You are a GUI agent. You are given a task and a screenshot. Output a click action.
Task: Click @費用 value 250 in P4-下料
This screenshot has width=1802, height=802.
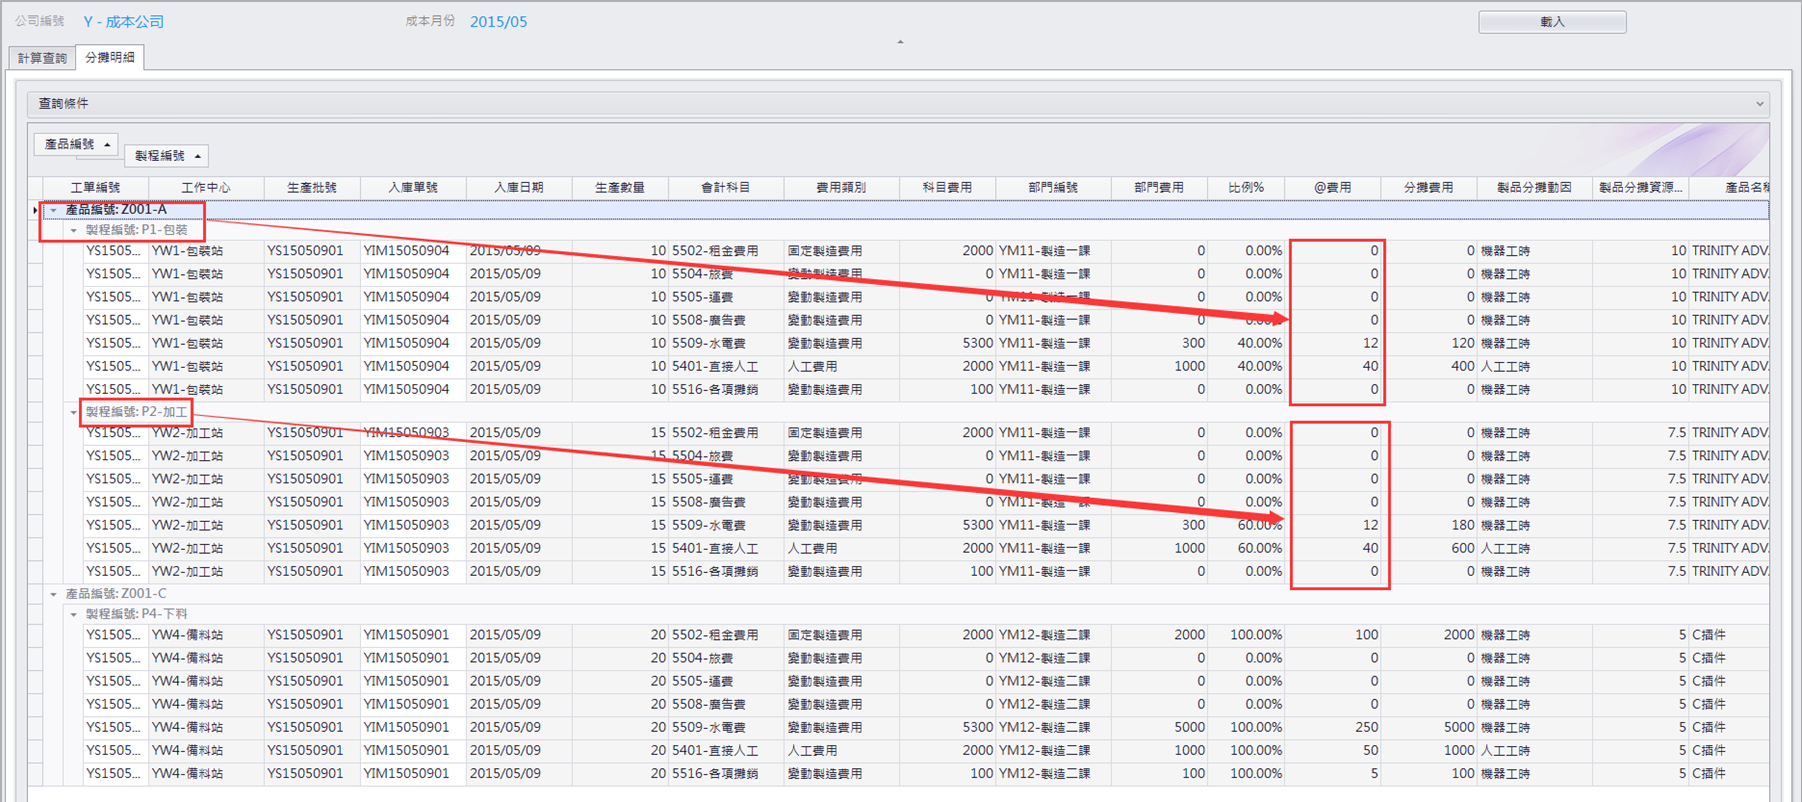click(1332, 727)
